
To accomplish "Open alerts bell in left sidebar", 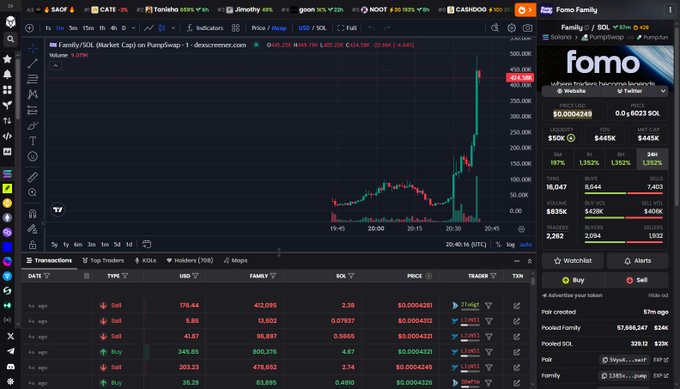I will coord(7,75).
